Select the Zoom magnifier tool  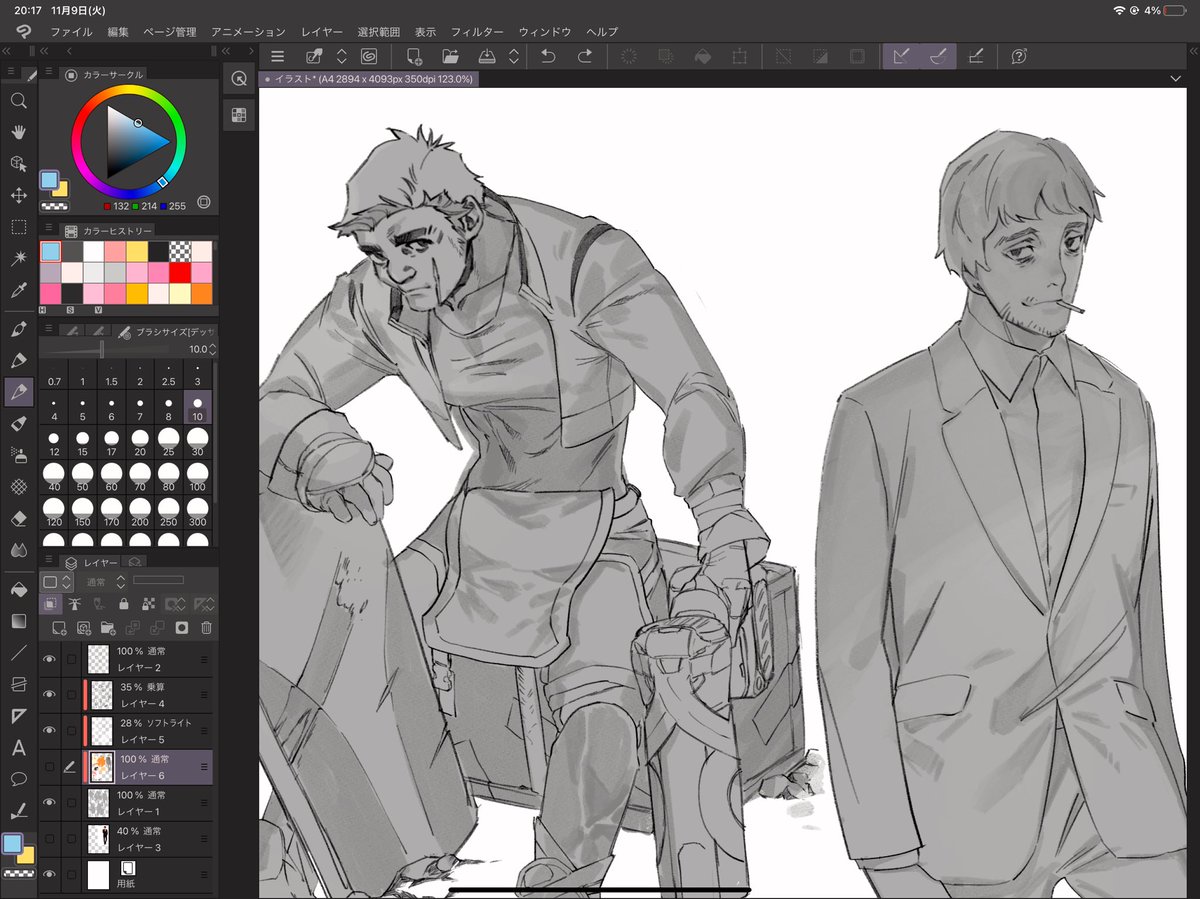[18, 101]
